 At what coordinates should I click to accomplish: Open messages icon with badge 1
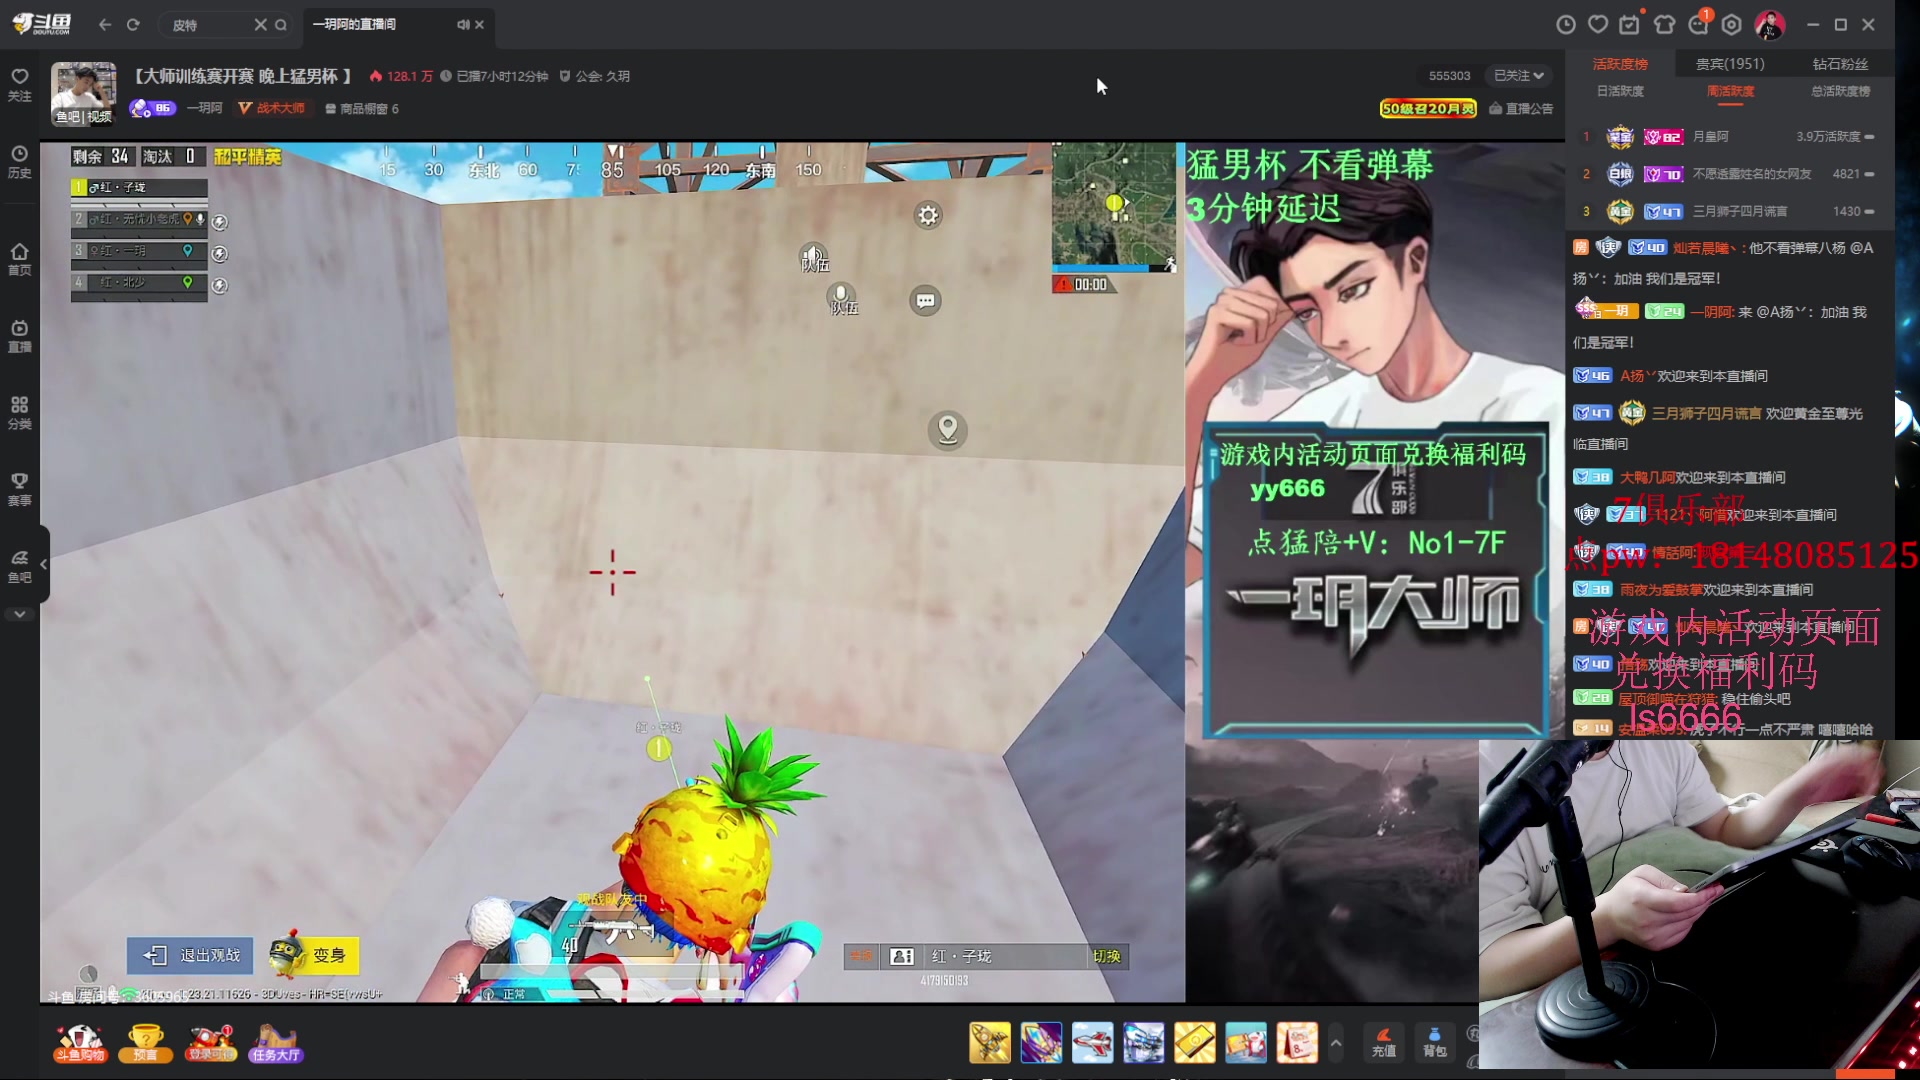click(1699, 24)
